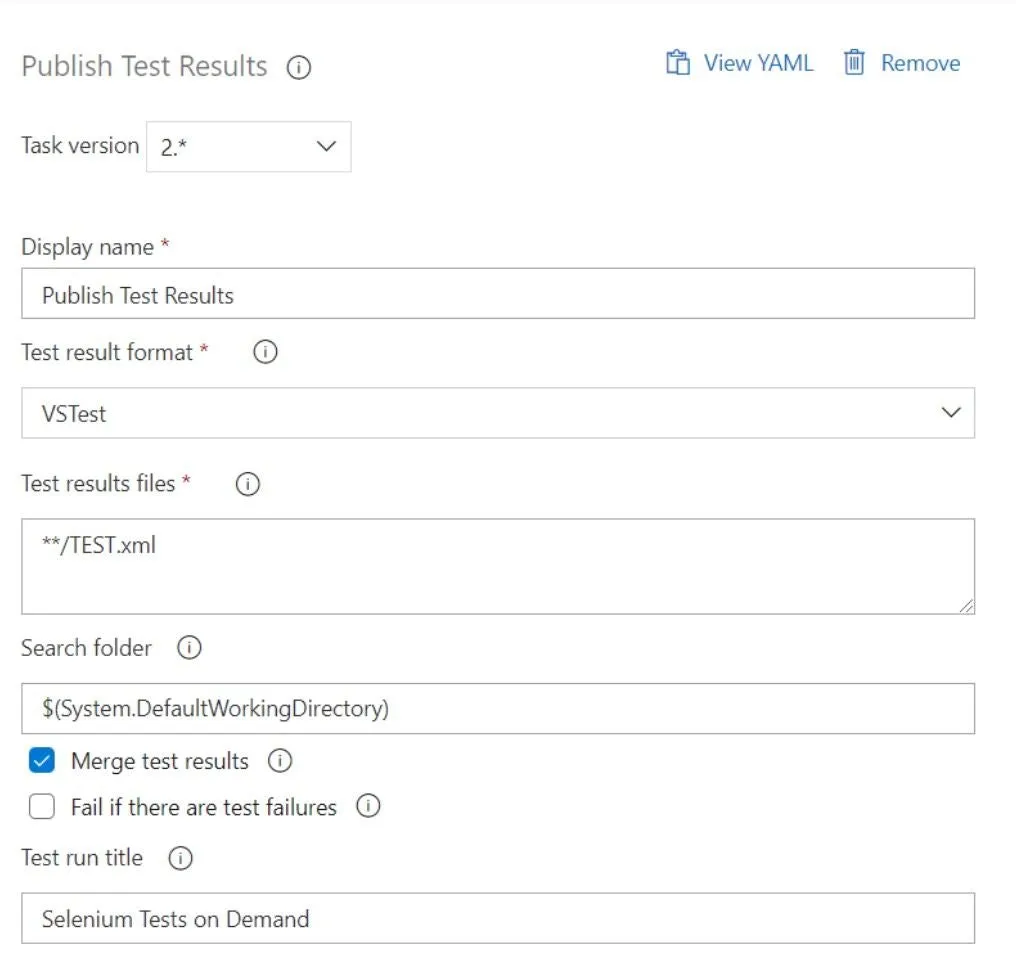
Task: Open the info tooltip for Test result format
Action: pyautogui.click(x=265, y=352)
